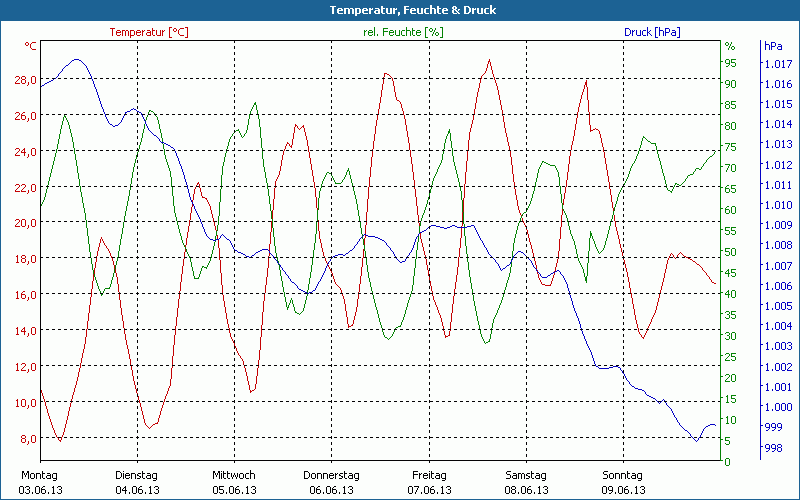Pick the Dienstag 04.06.13 date label

pyautogui.click(x=137, y=482)
